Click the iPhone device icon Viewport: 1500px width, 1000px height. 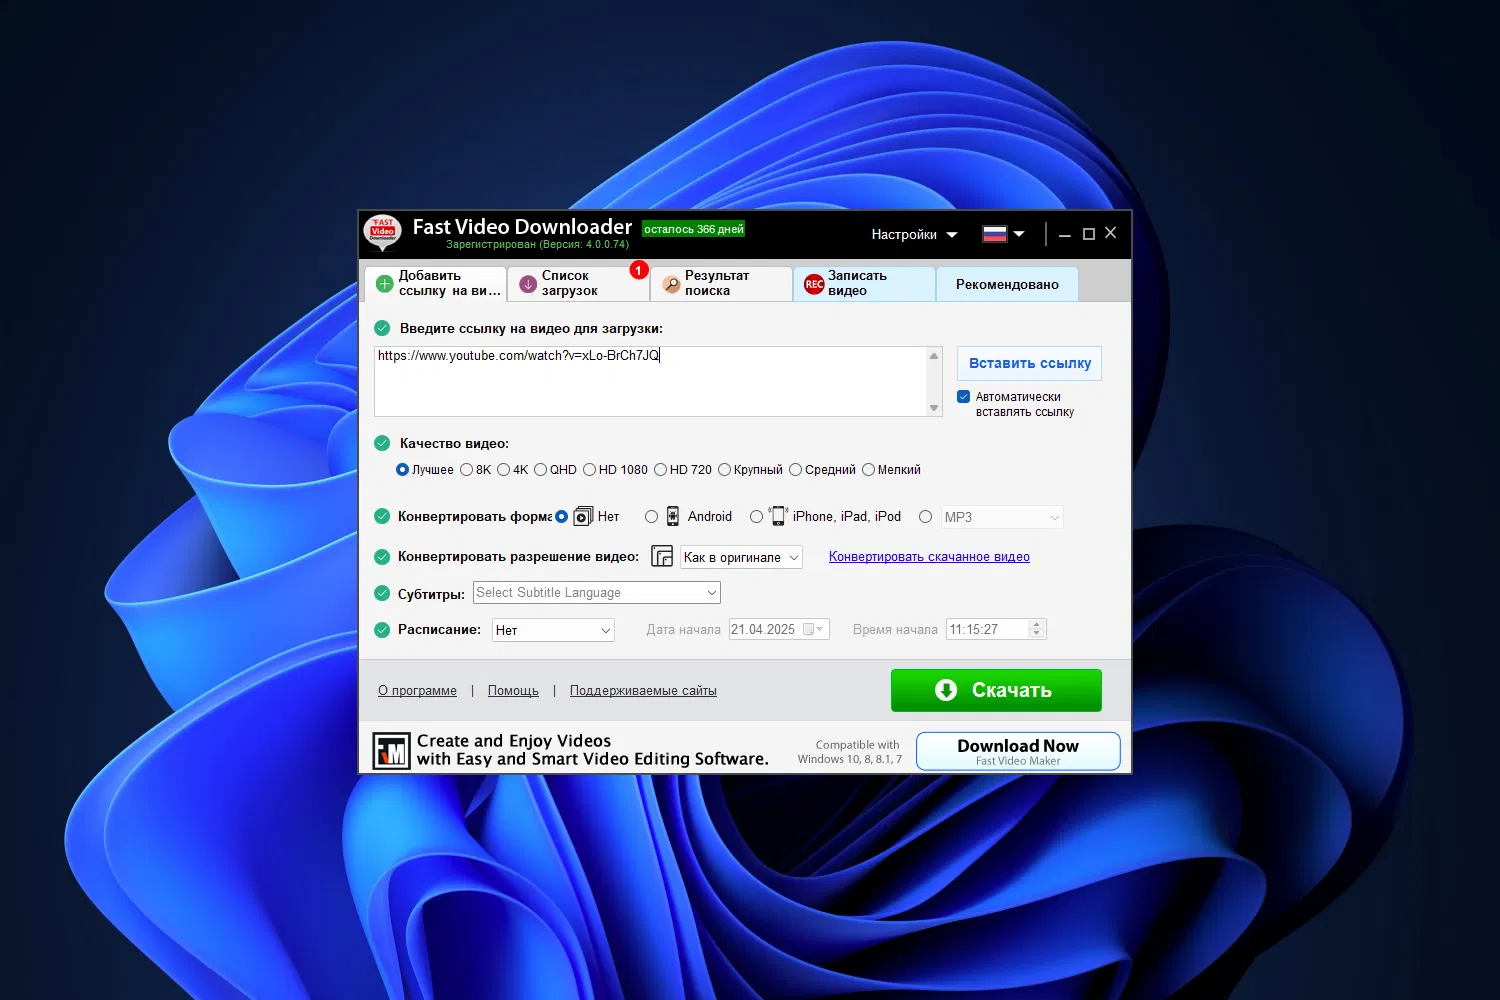point(778,516)
